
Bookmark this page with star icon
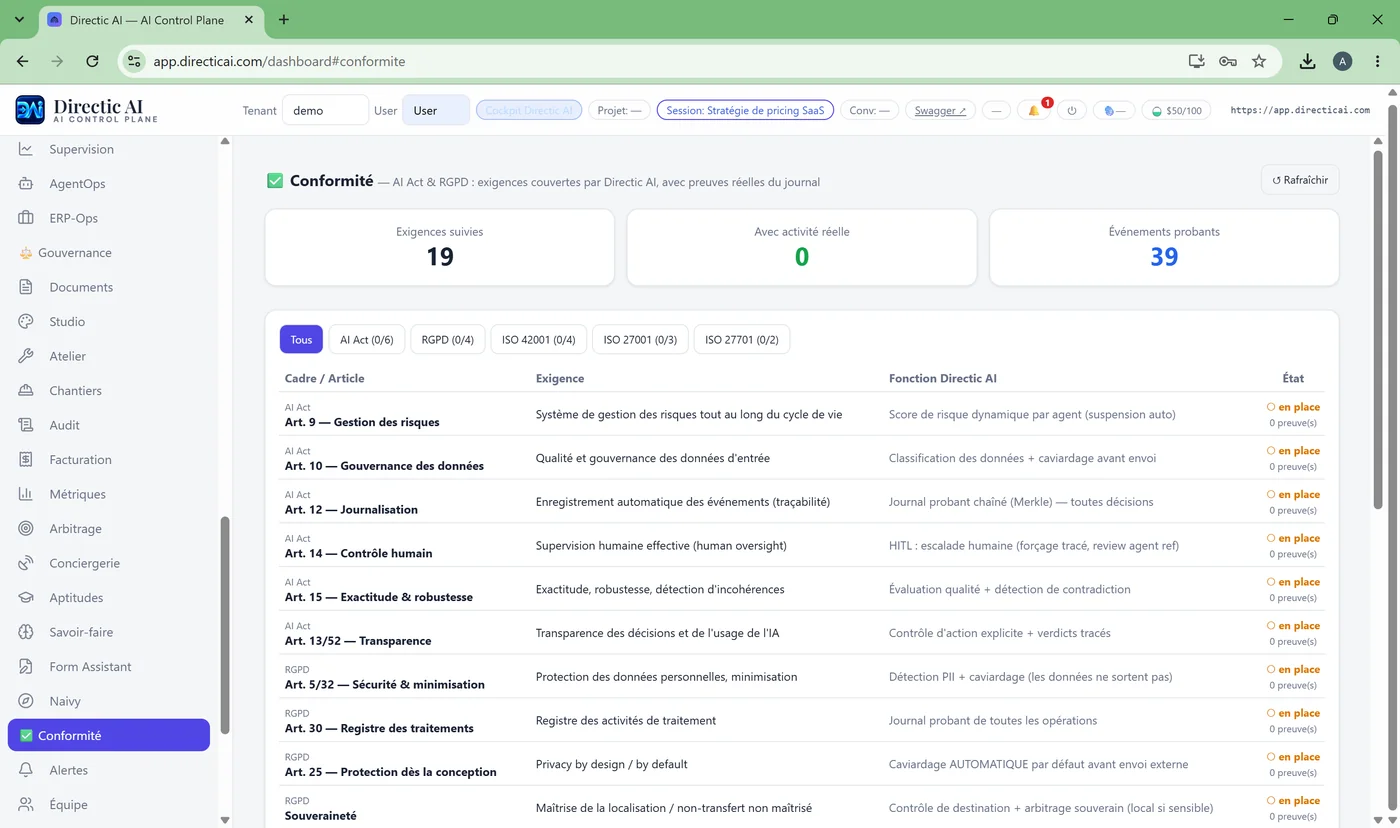[1259, 61]
